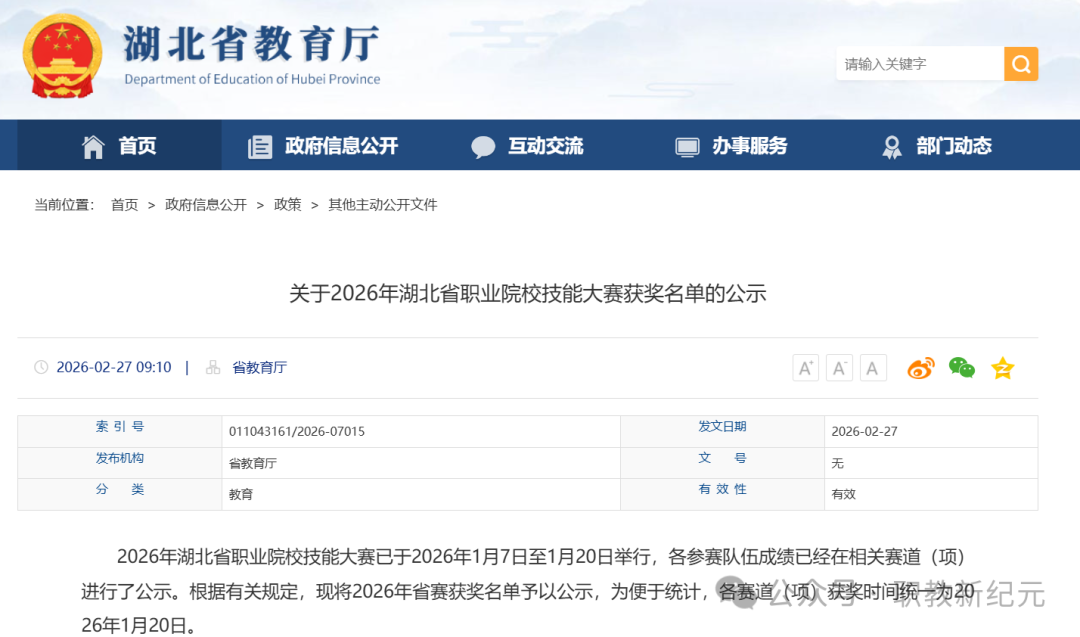Click the 当前位置 breadcrumb label
The height and width of the screenshot is (637, 1080).
click(64, 205)
